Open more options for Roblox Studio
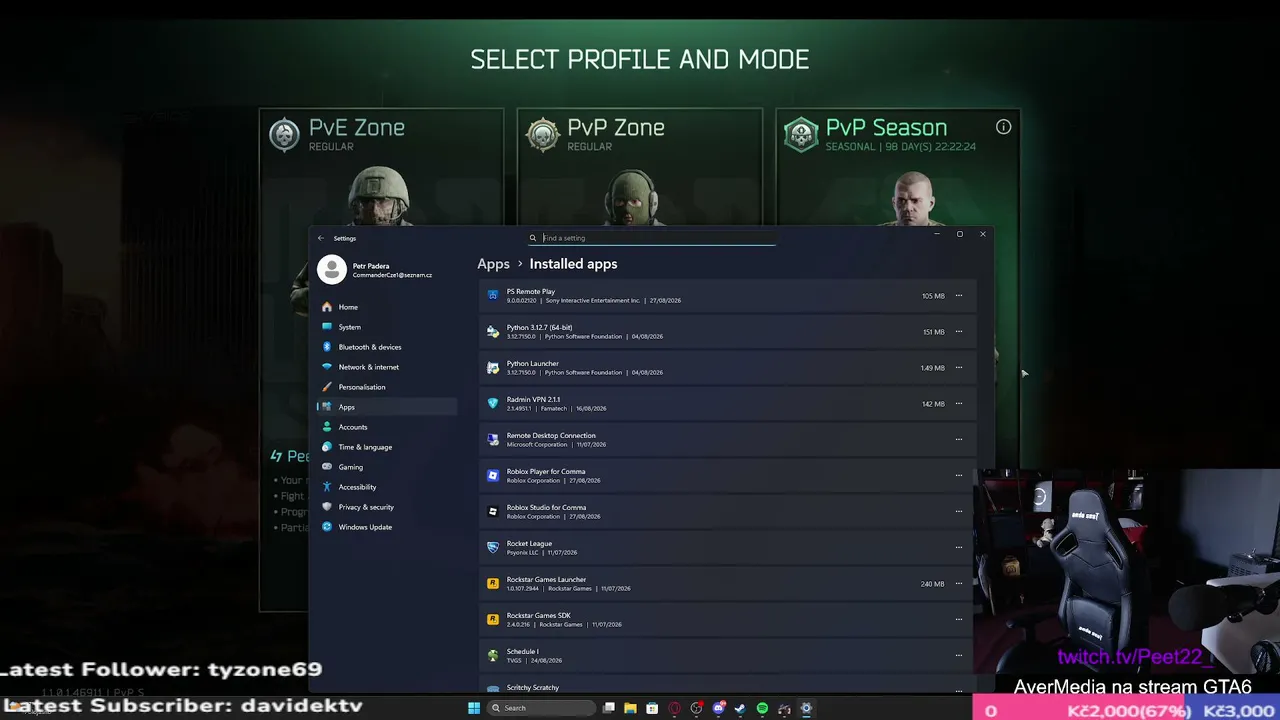This screenshot has width=1280, height=720. point(958,512)
